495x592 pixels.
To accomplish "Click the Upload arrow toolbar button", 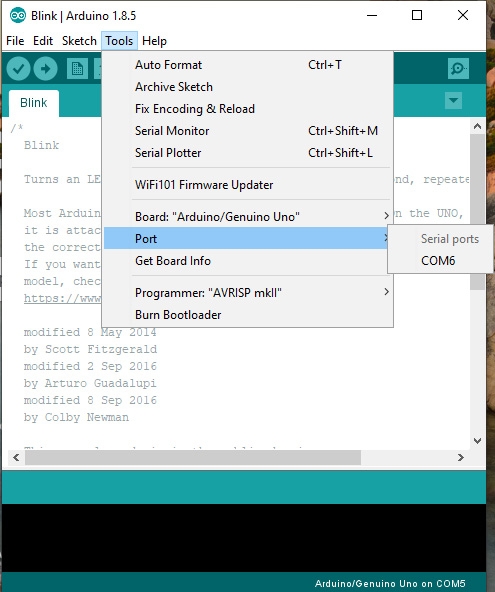I will [45, 69].
